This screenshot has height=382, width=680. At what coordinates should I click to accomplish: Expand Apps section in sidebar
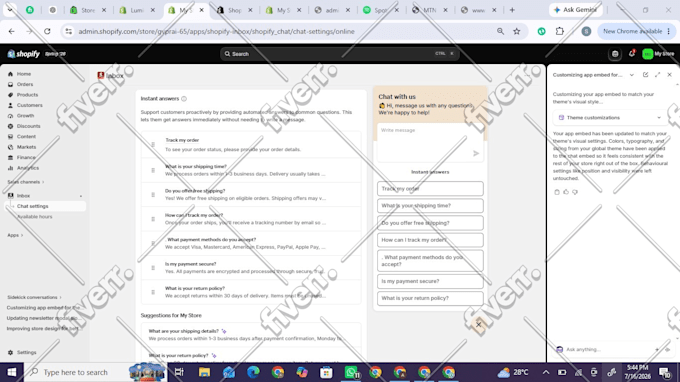(x=15, y=235)
